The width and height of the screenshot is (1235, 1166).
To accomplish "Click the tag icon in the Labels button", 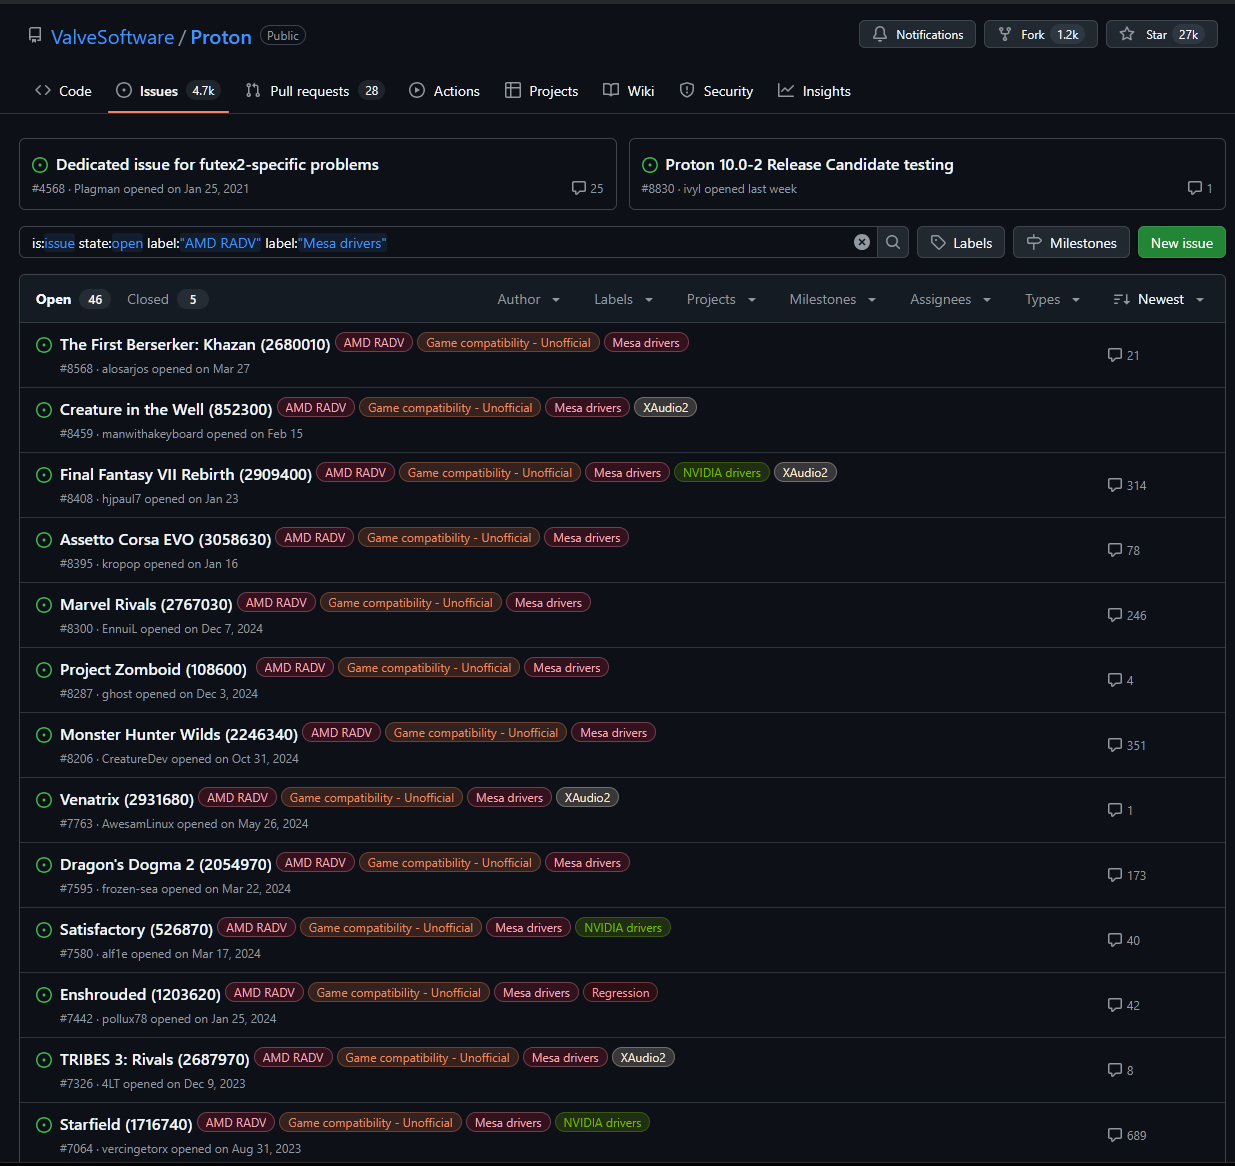I will click(938, 242).
